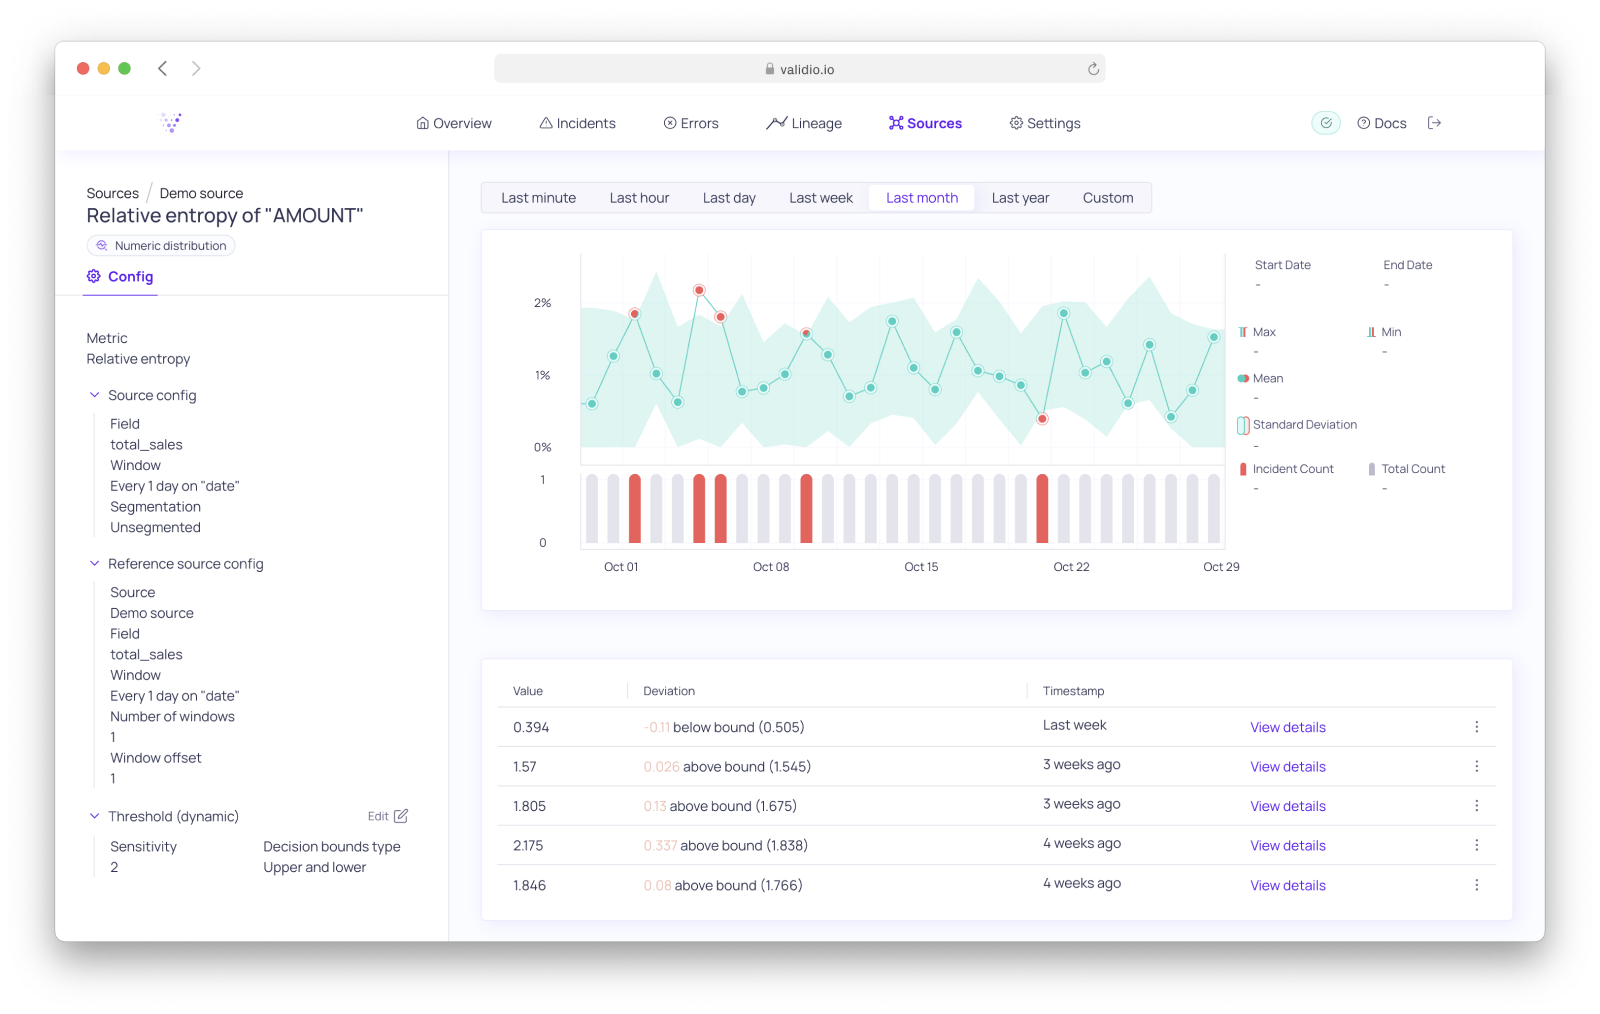The height and width of the screenshot is (1014, 1600).
Task: Collapse the Threshold (dynamic) section
Action: 95,816
